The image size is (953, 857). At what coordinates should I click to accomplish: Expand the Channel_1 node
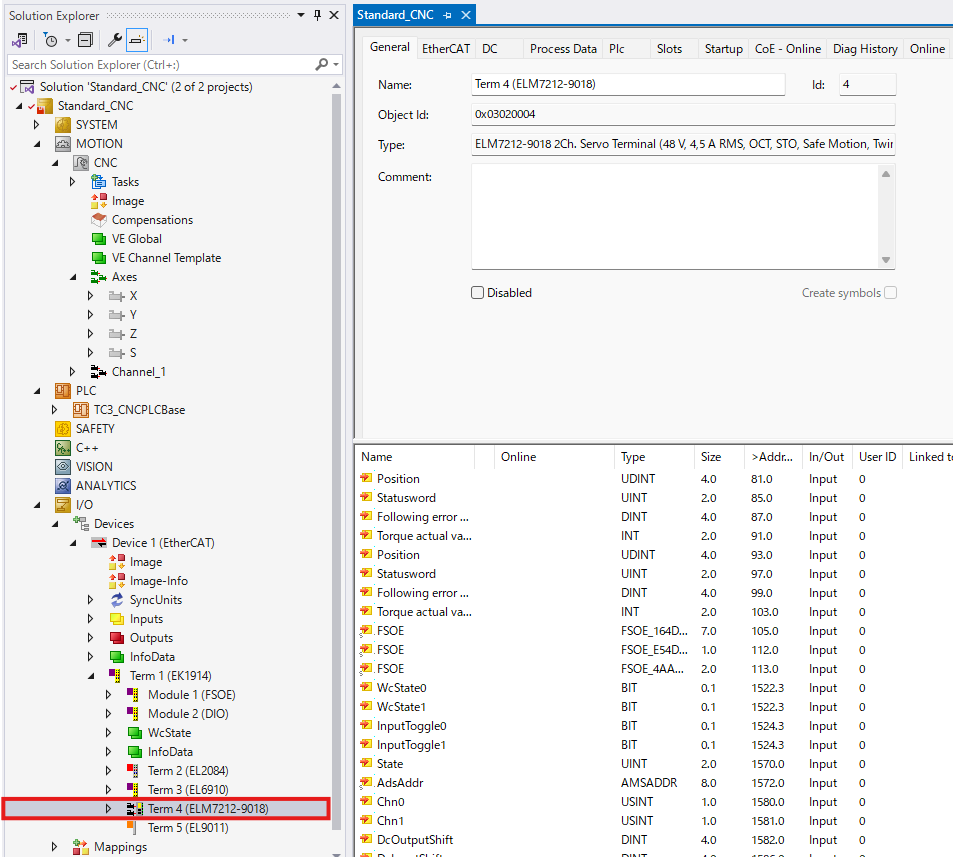coord(72,371)
